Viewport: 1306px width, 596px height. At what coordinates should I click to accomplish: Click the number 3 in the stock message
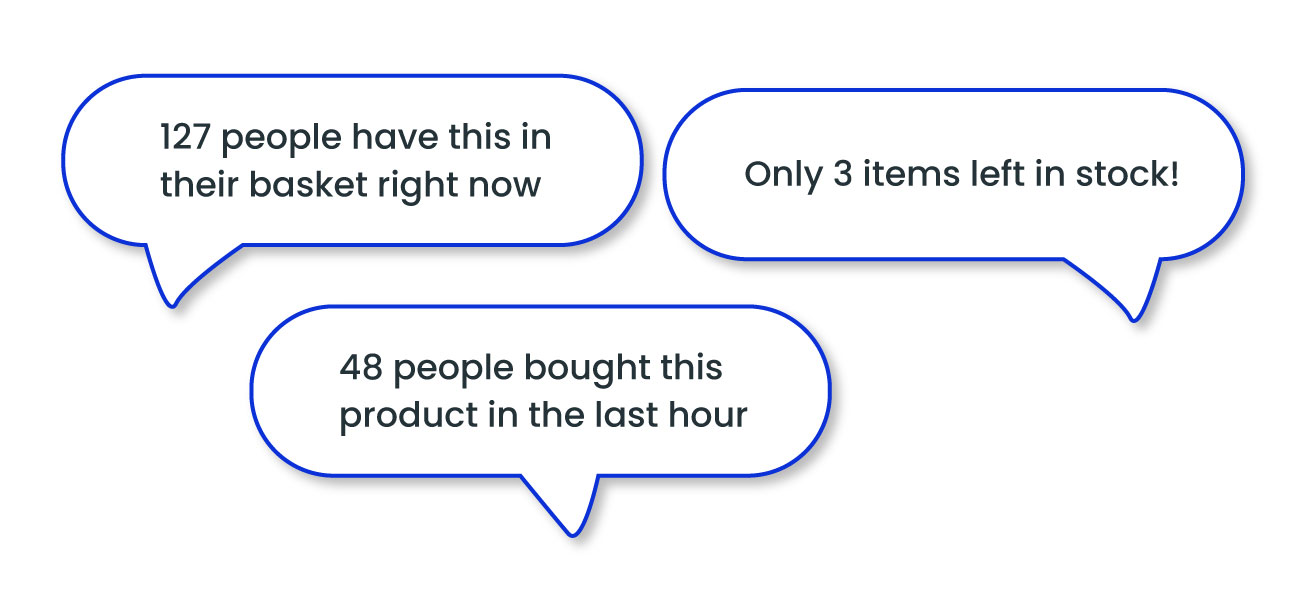(x=842, y=175)
